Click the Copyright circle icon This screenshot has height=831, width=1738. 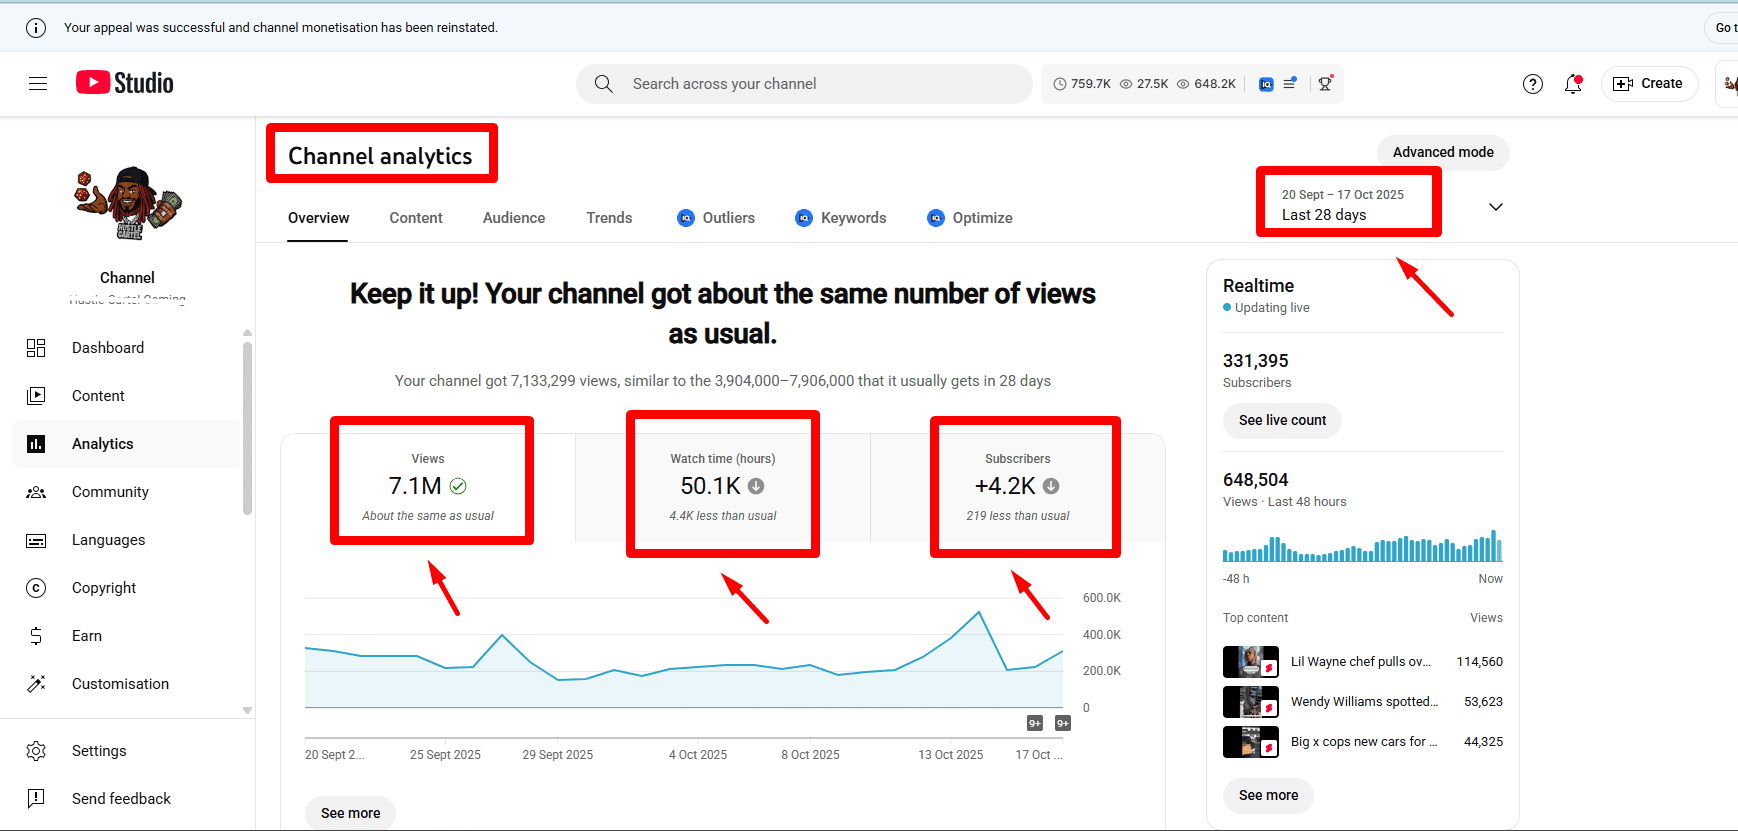click(x=36, y=588)
